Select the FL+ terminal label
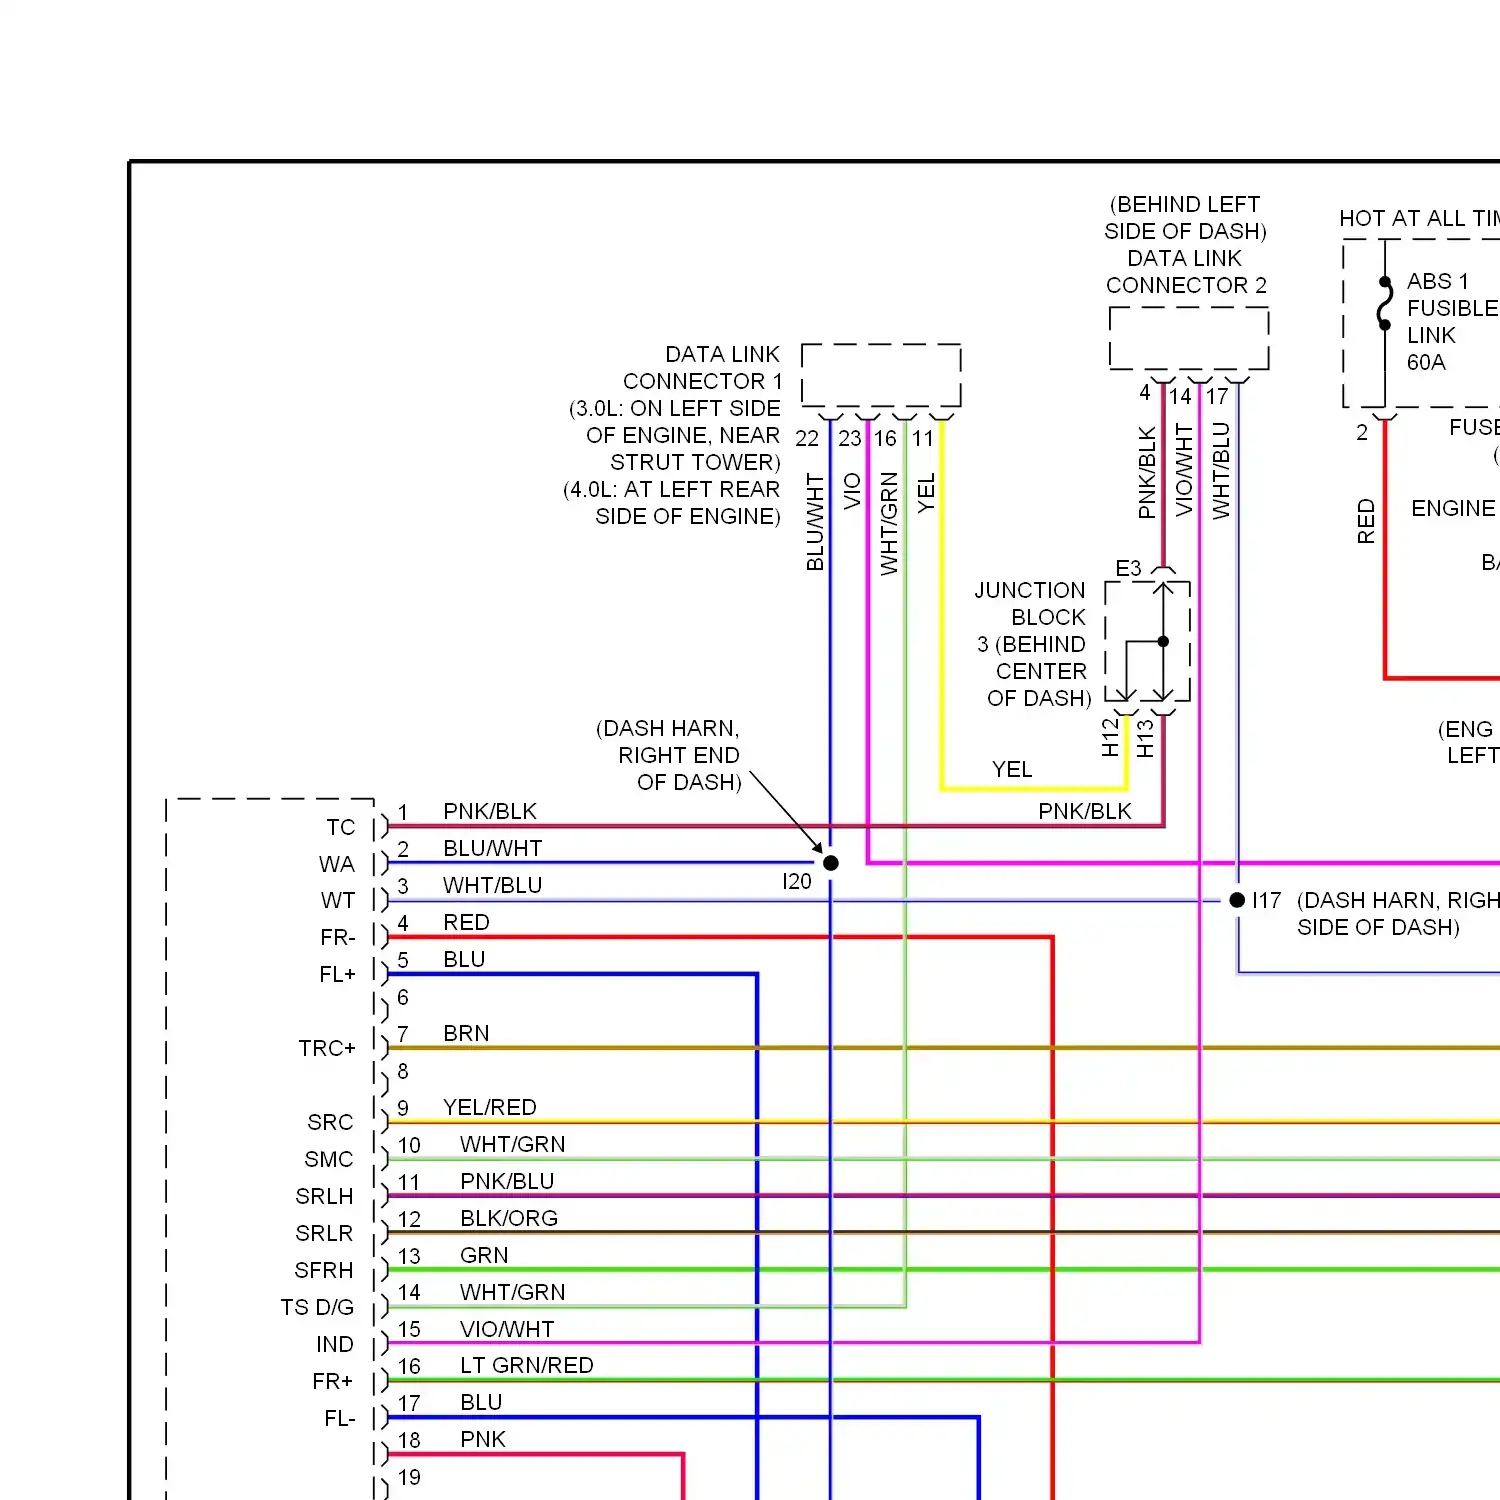1500x1500 pixels. (x=337, y=974)
